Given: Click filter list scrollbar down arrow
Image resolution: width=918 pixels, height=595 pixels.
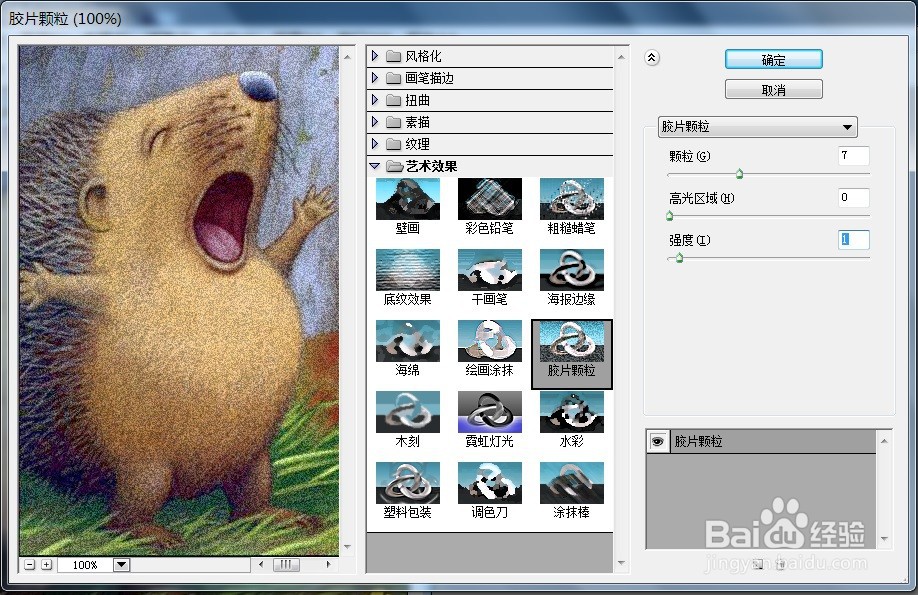Looking at the screenshot, I should tap(621, 563).
